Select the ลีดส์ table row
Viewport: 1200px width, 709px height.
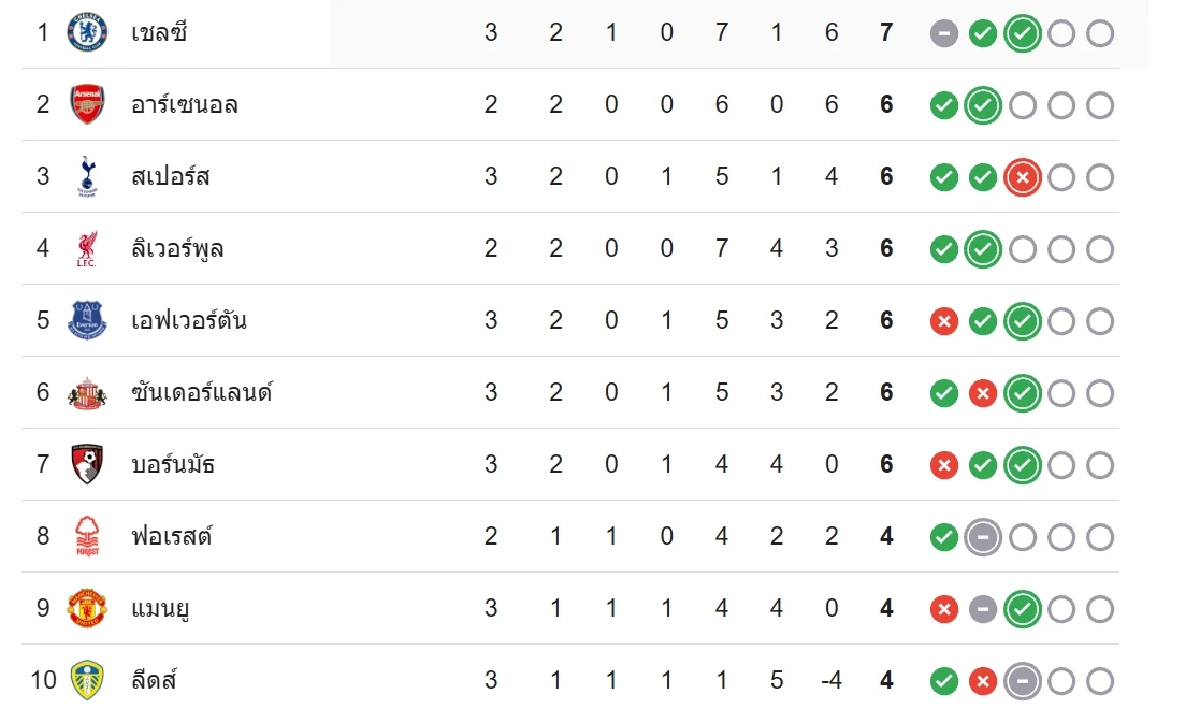tap(570, 681)
